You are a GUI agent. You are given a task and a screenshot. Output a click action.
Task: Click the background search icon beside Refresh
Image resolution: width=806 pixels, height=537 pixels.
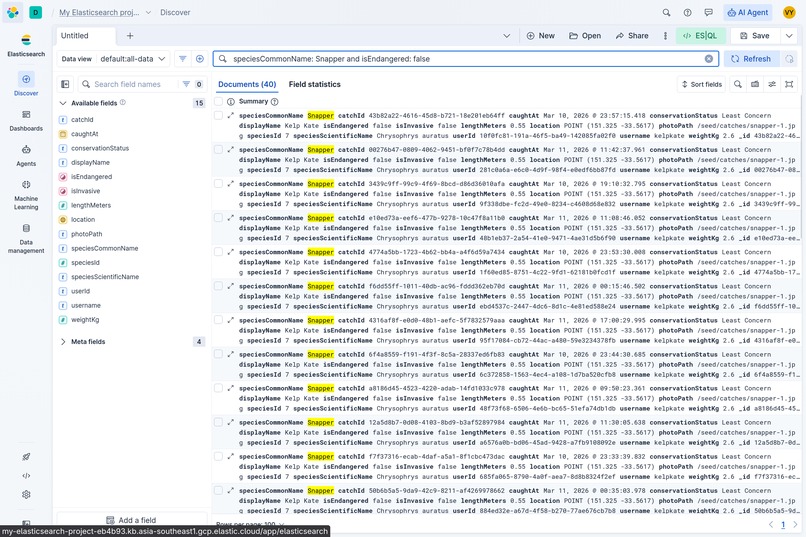[789, 59]
